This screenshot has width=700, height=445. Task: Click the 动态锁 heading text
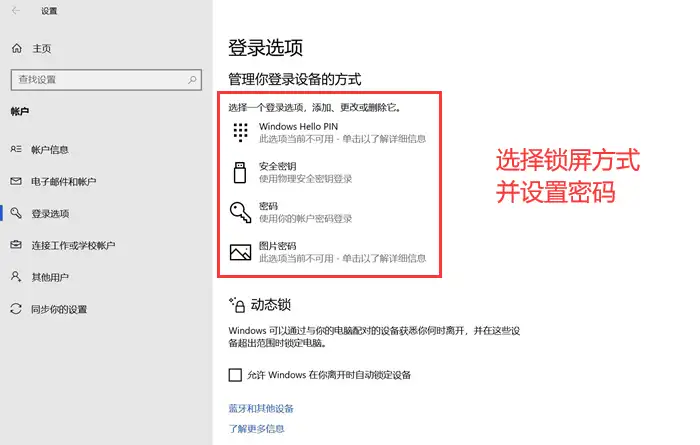pyautogui.click(x=271, y=305)
